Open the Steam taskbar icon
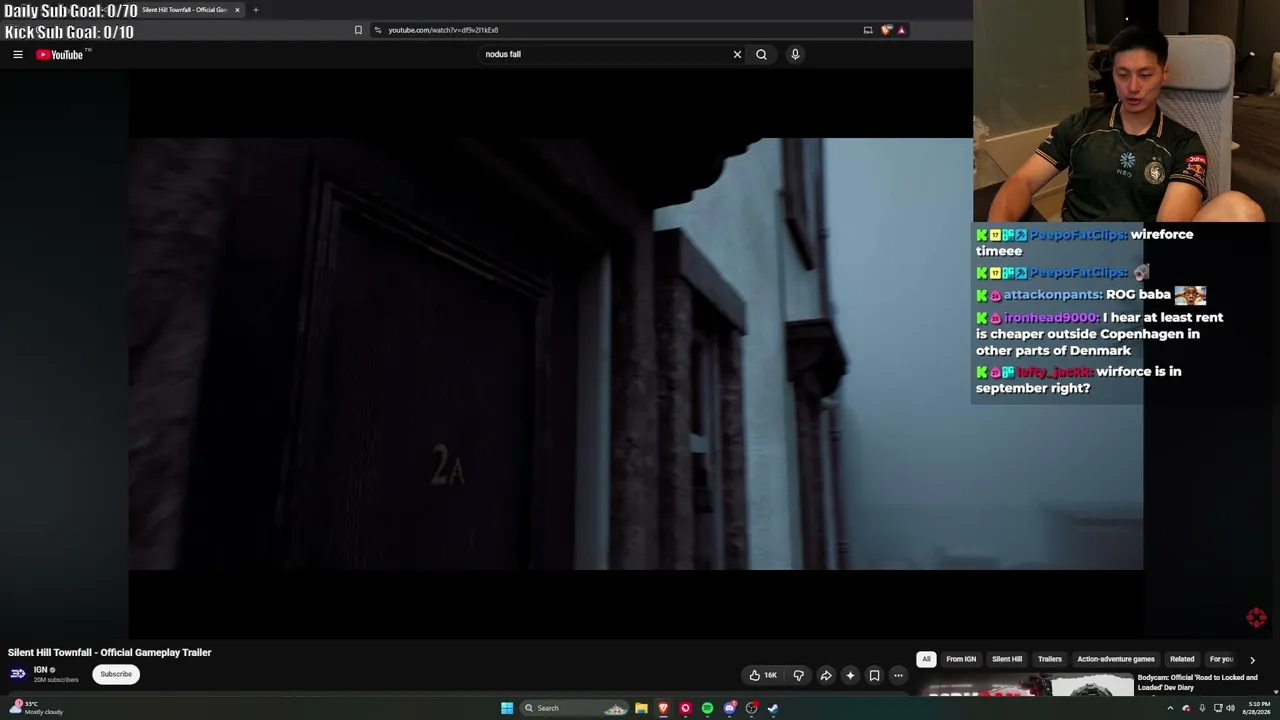Viewport: 1280px width, 720px height. [773, 708]
